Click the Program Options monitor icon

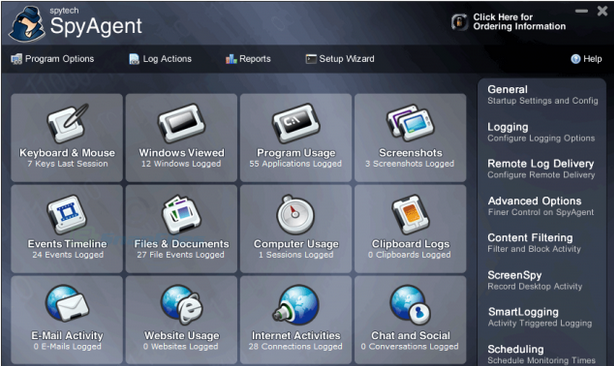point(16,59)
